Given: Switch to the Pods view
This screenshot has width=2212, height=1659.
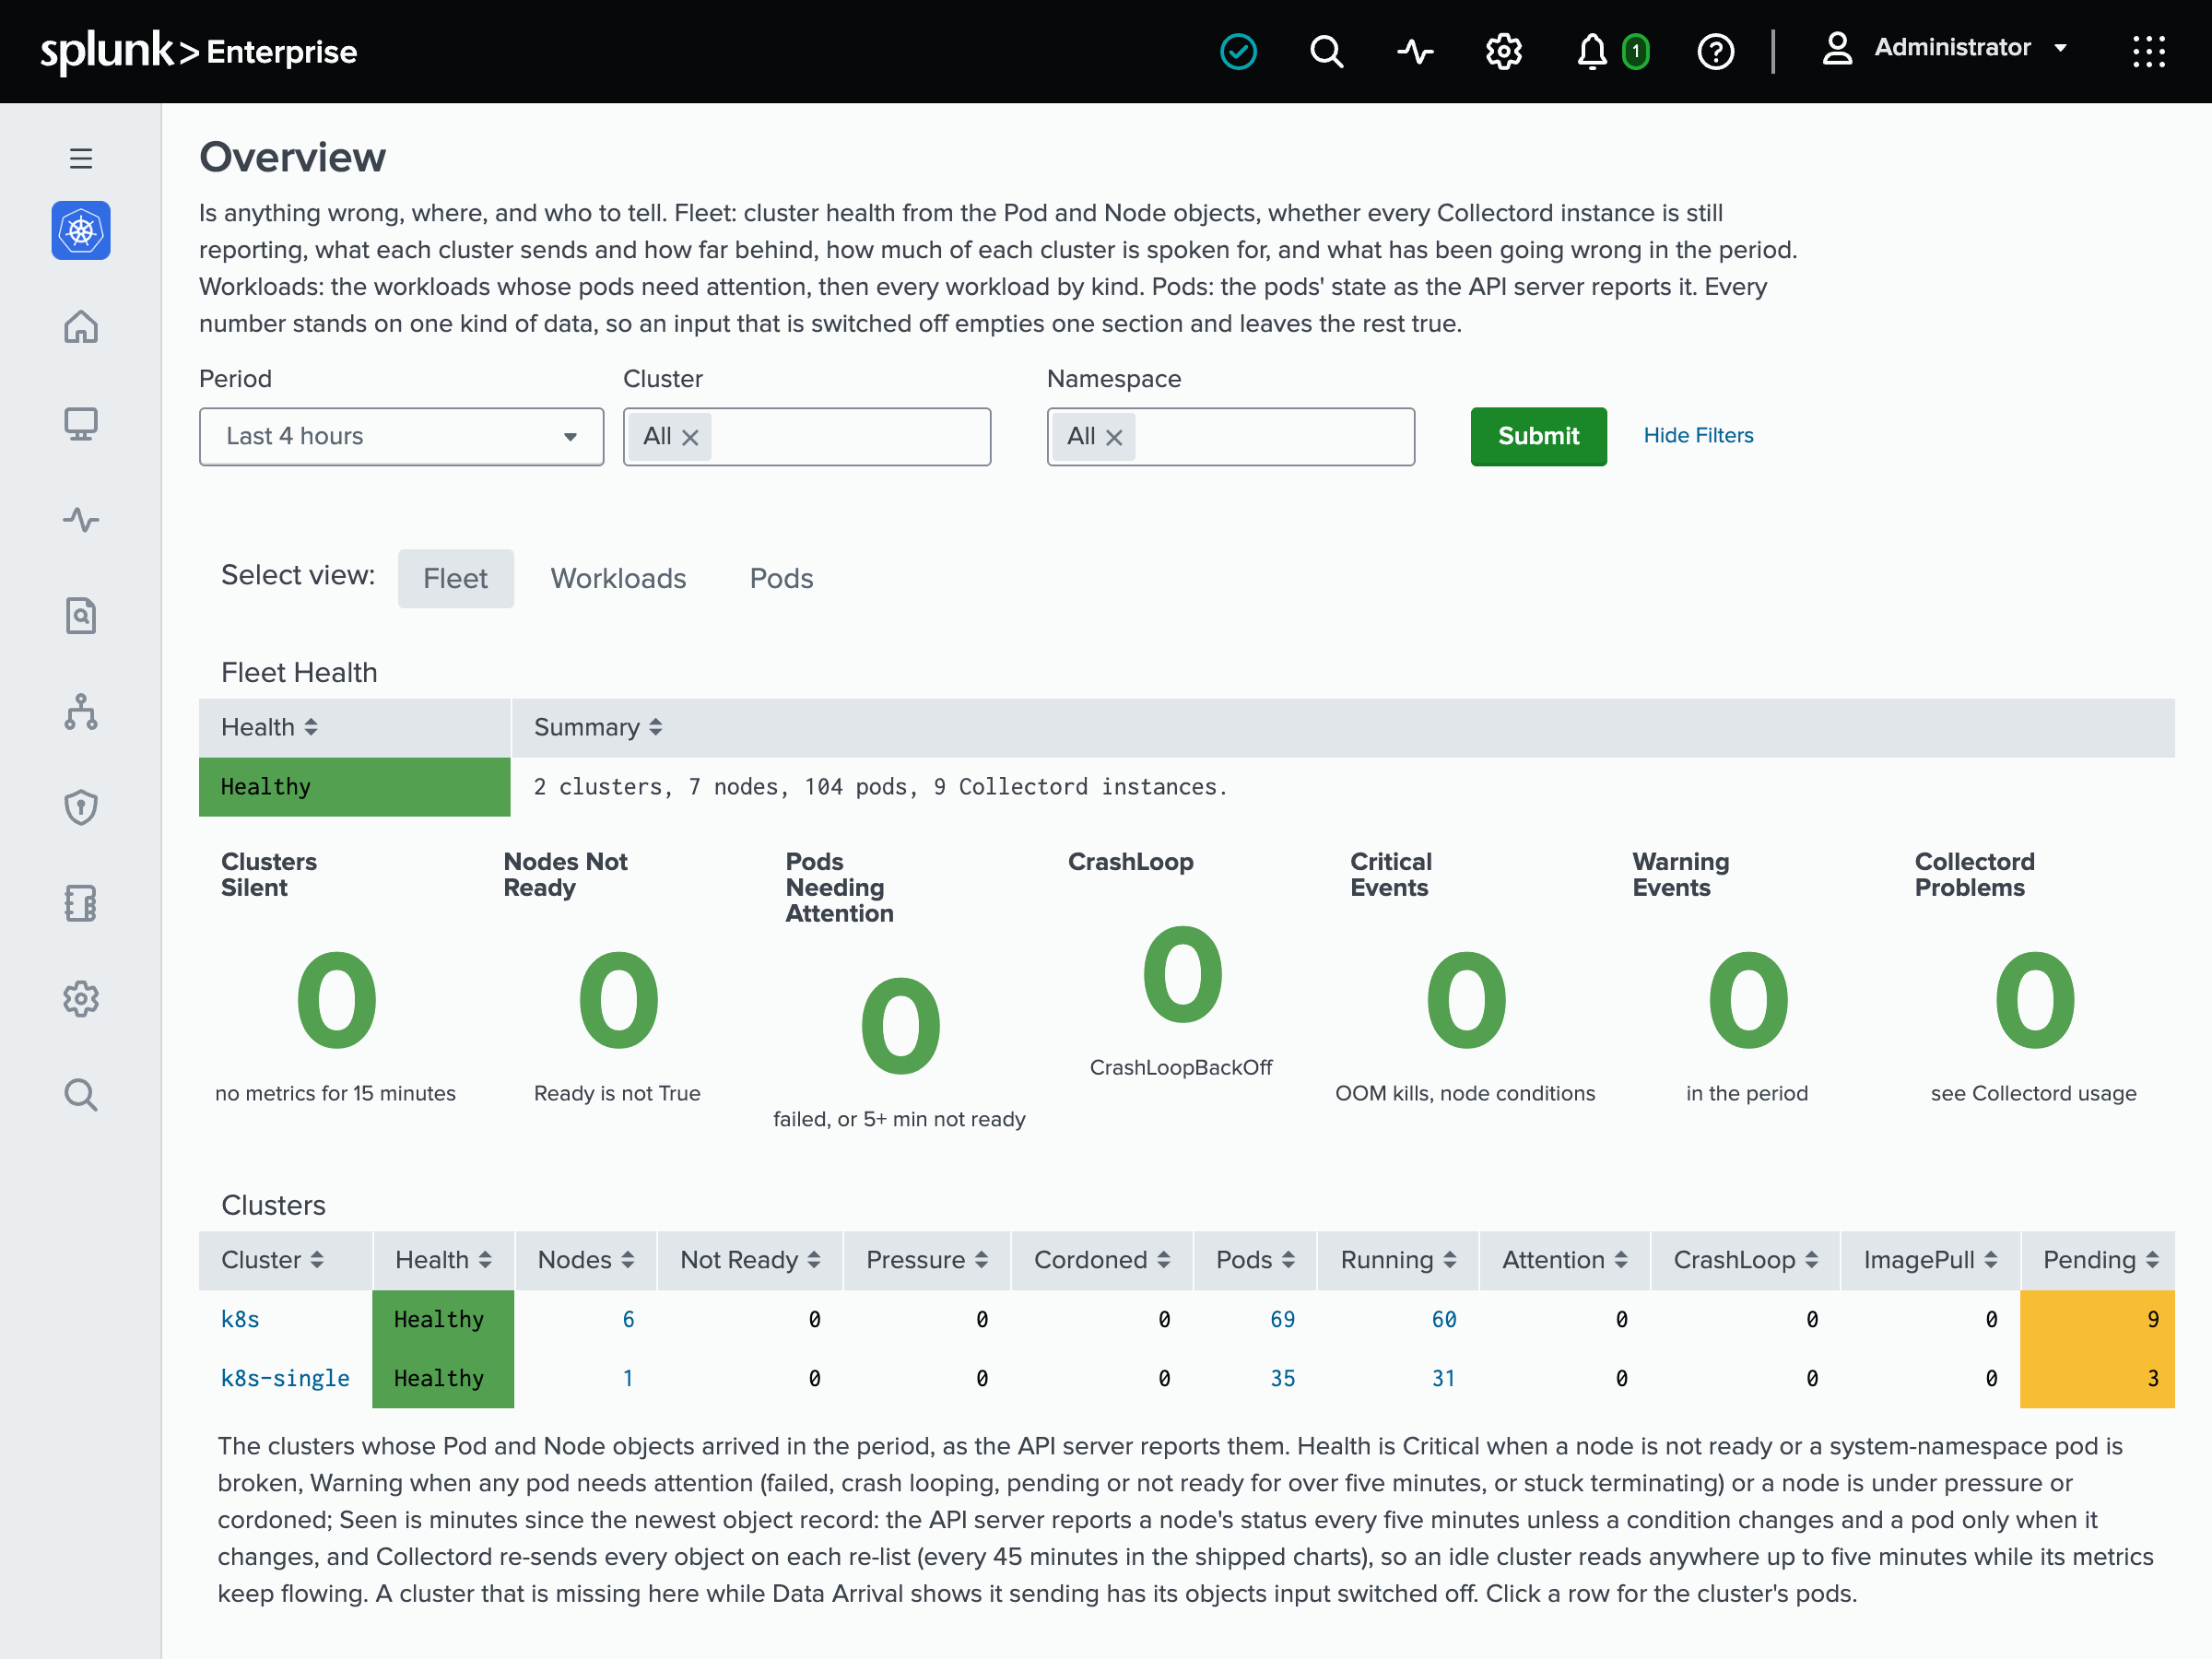Looking at the screenshot, I should coord(781,578).
